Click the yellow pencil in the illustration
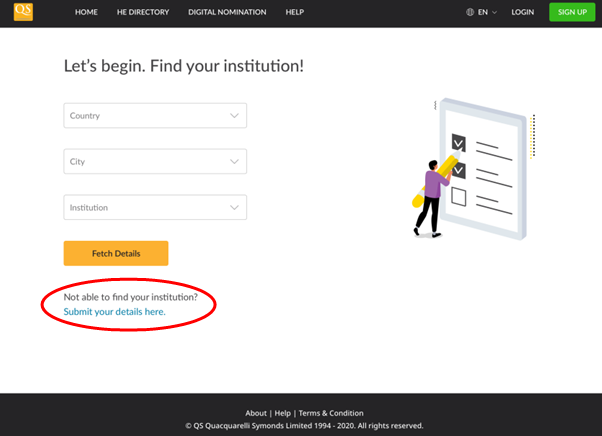Screen dimensions: 602x436 [x=435, y=180]
